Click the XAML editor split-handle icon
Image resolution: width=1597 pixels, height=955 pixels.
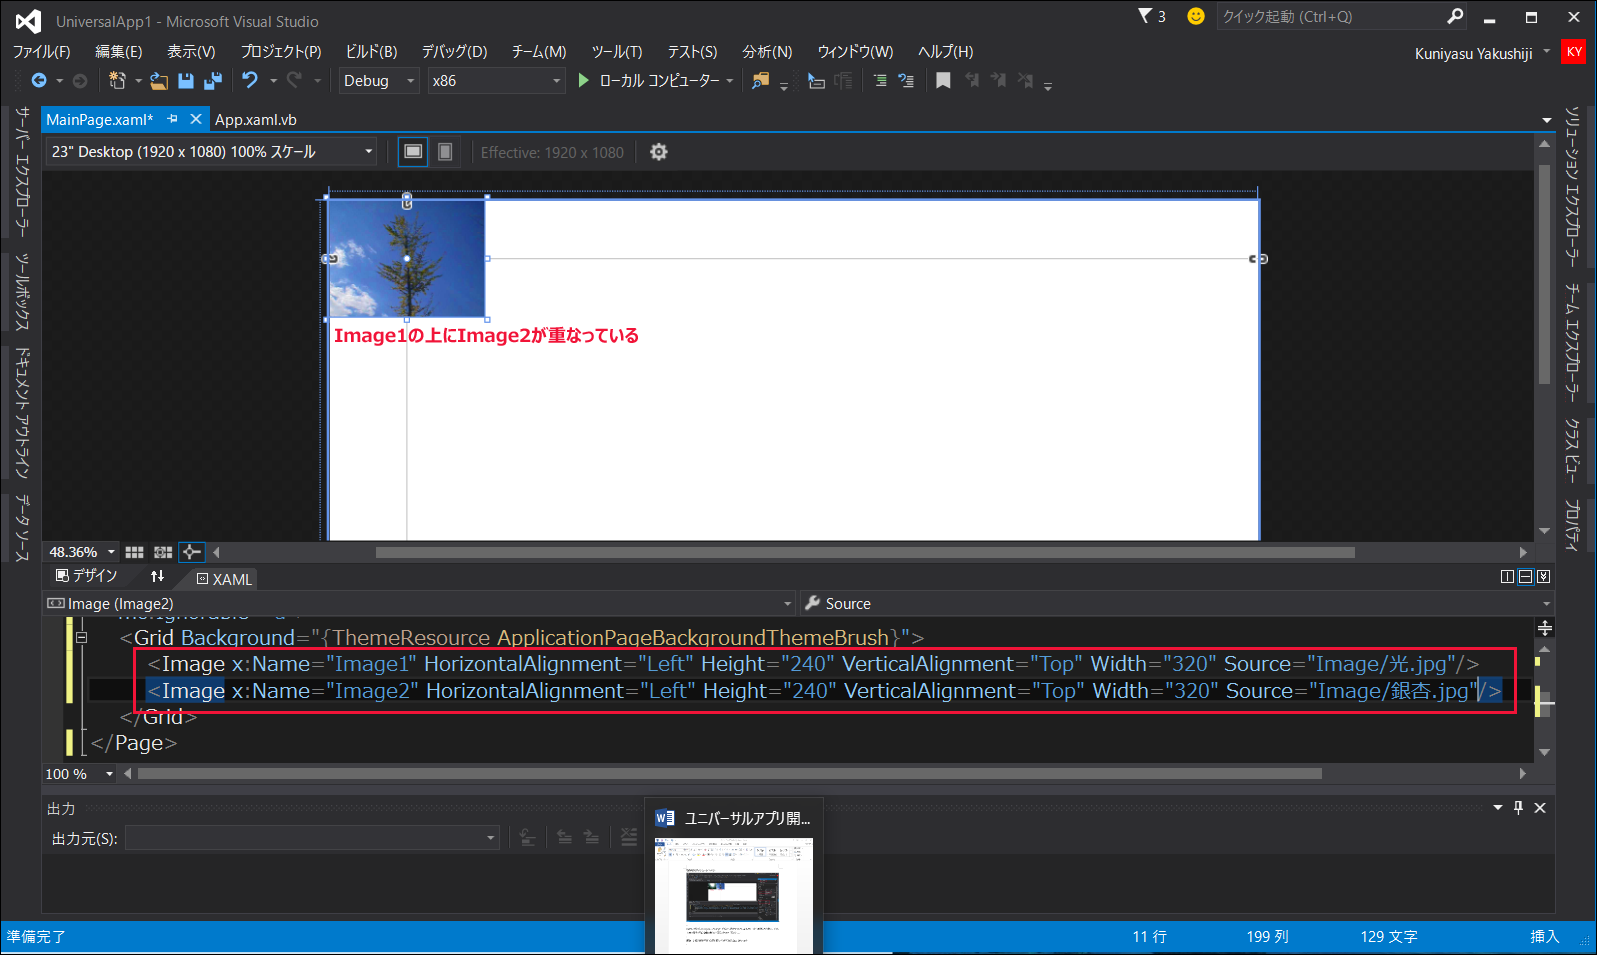[x=1545, y=628]
